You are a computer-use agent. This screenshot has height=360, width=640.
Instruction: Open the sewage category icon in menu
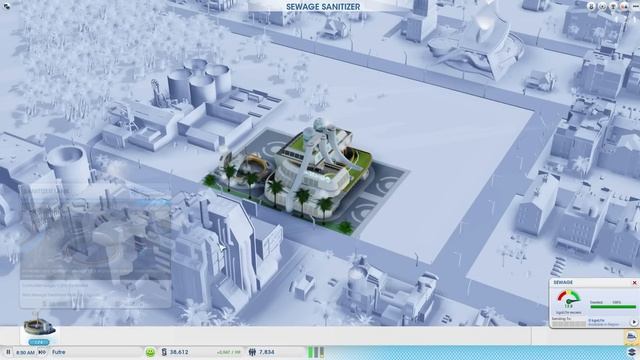coord(631,337)
